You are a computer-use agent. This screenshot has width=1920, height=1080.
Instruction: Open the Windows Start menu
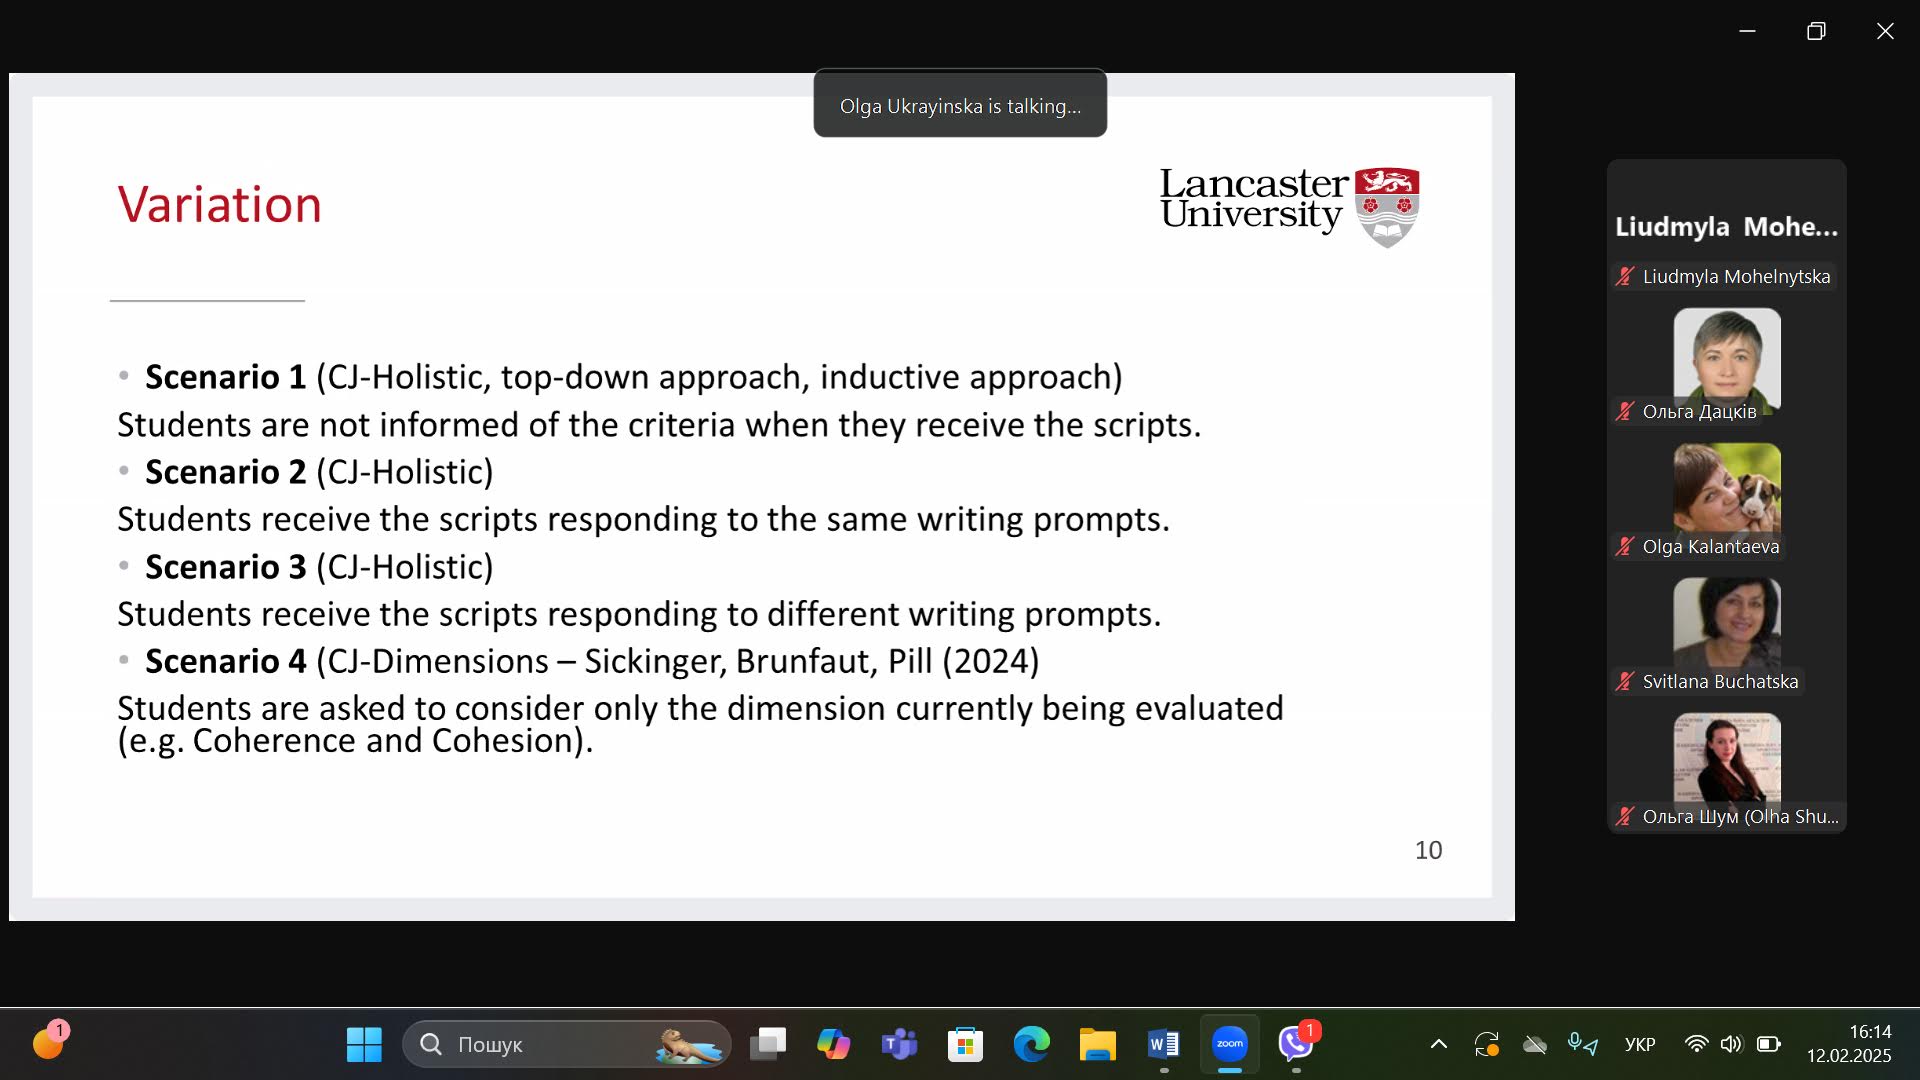(x=364, y=1044)
